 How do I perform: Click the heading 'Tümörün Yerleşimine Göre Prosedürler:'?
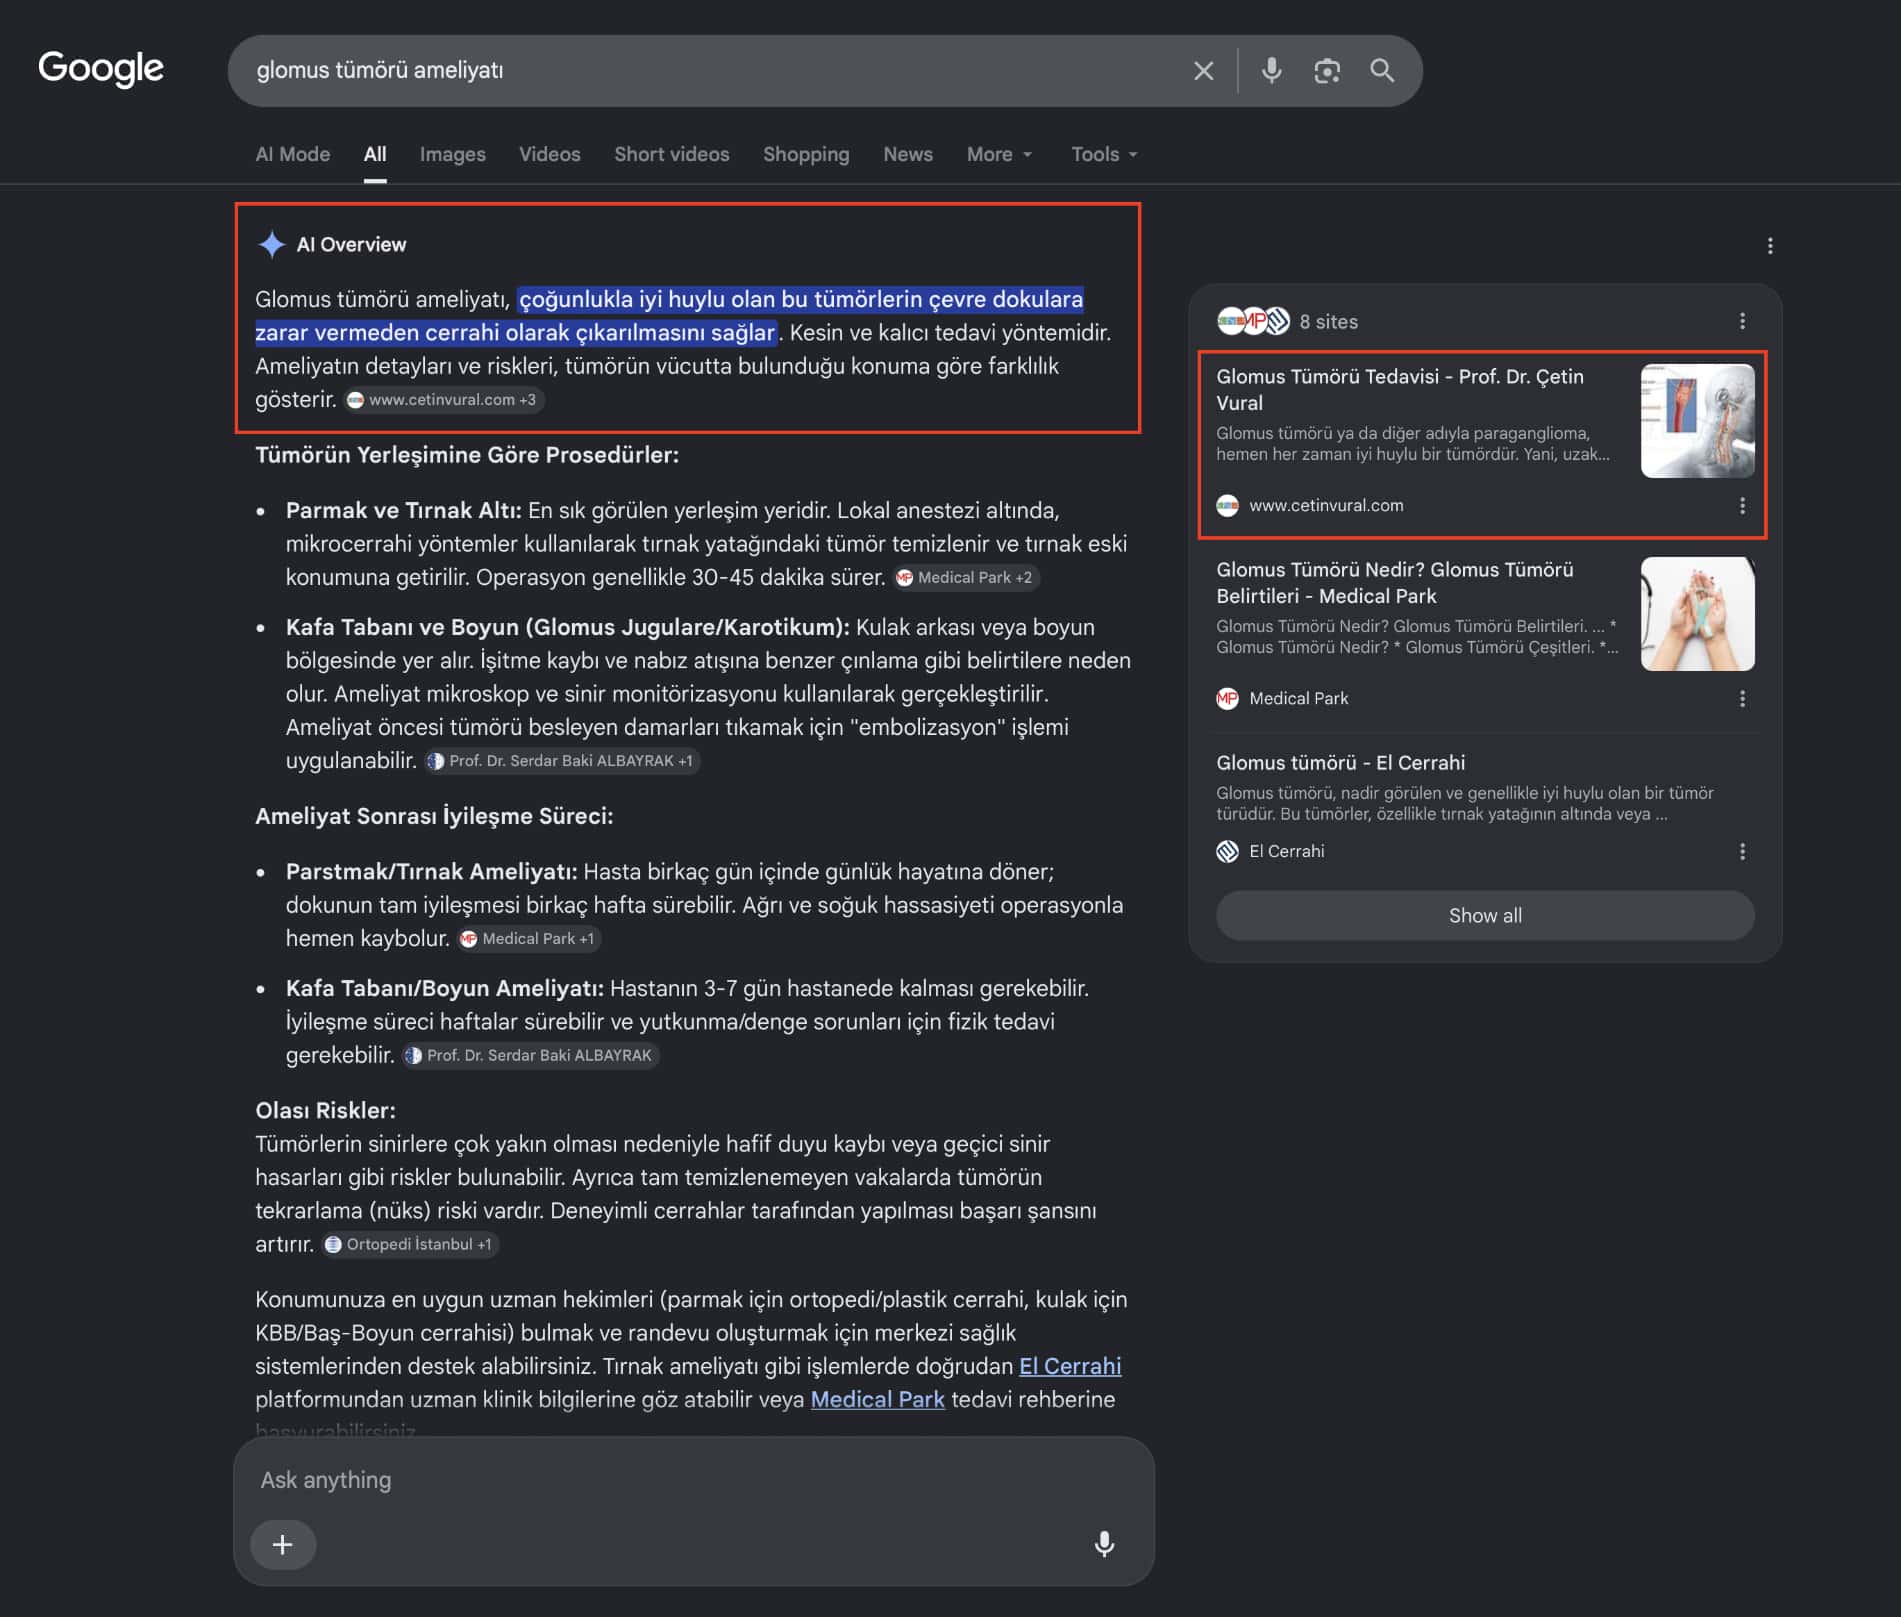coord(467,455)
